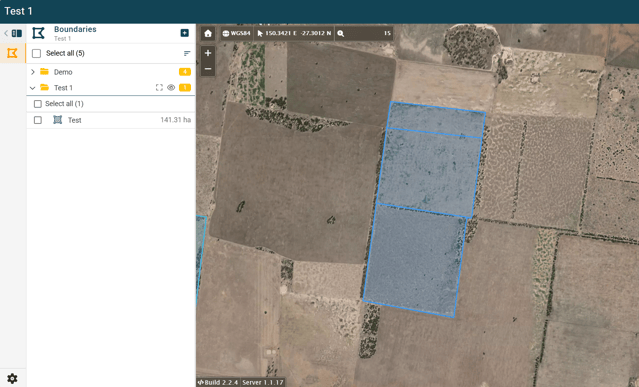Click the Test boundary polygon icon

pyautogui.click(x=57, y=120)
